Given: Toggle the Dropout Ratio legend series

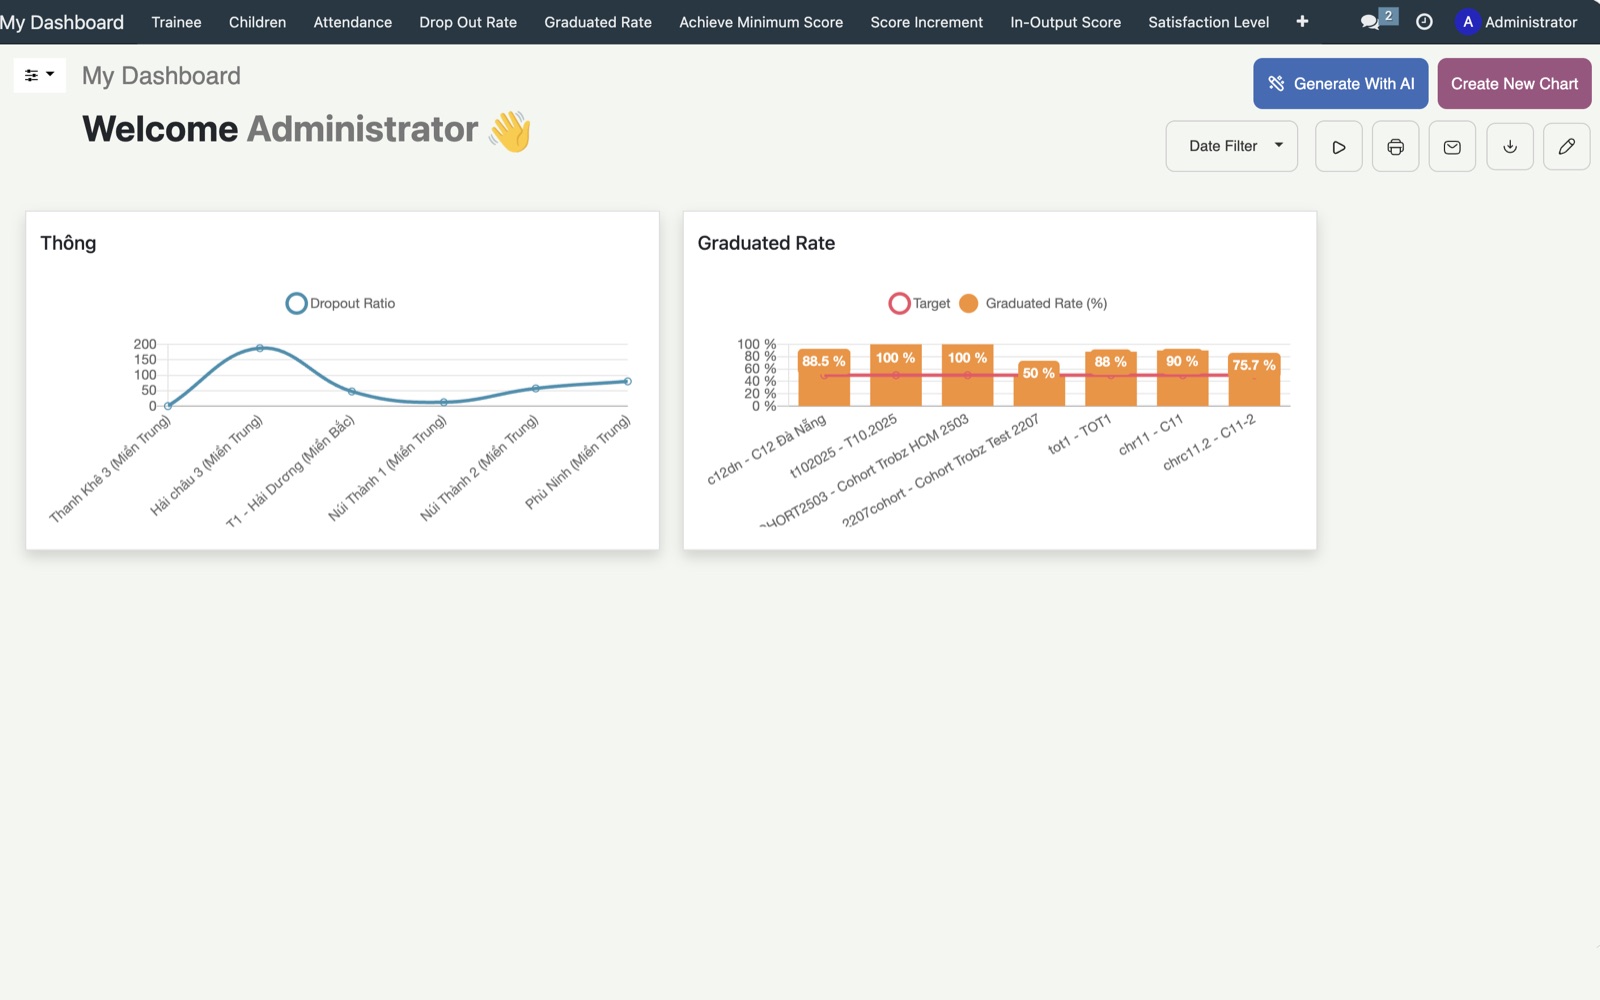Looking at the screenshot, I should click(341, 303).
